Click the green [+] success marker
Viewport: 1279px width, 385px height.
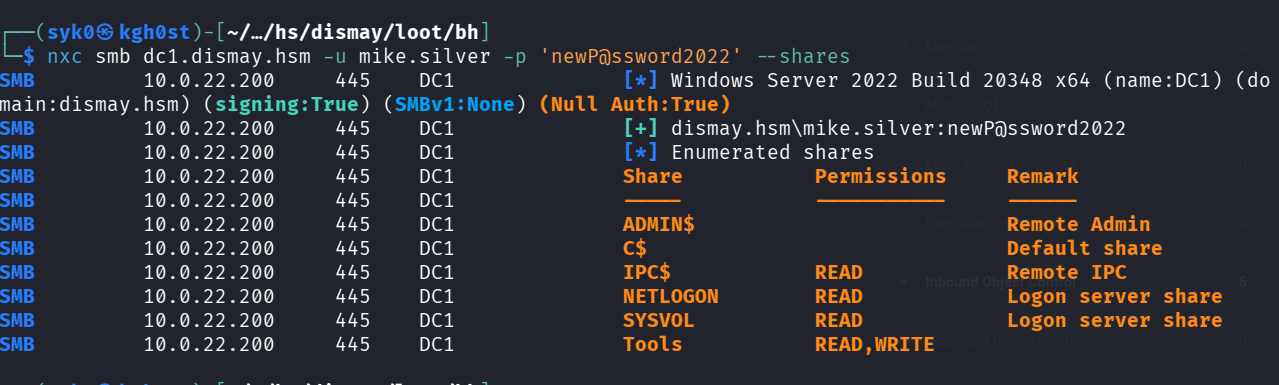tap(640, 129)
